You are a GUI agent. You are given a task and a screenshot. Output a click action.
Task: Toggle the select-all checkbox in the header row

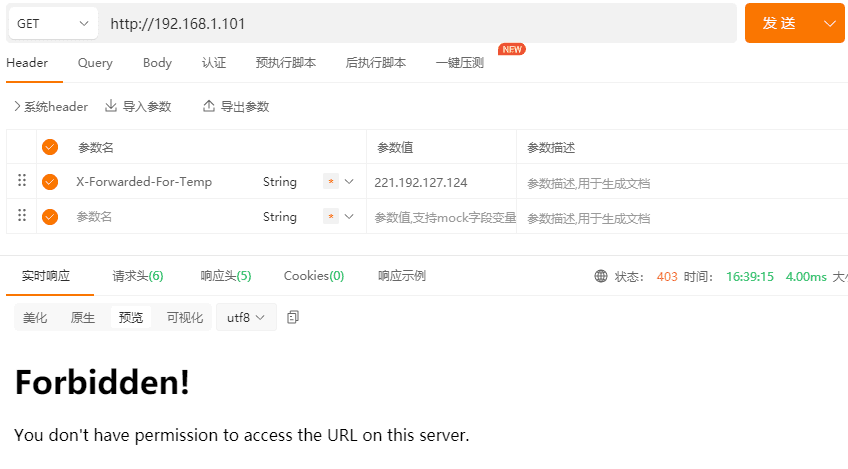(50, 147)
